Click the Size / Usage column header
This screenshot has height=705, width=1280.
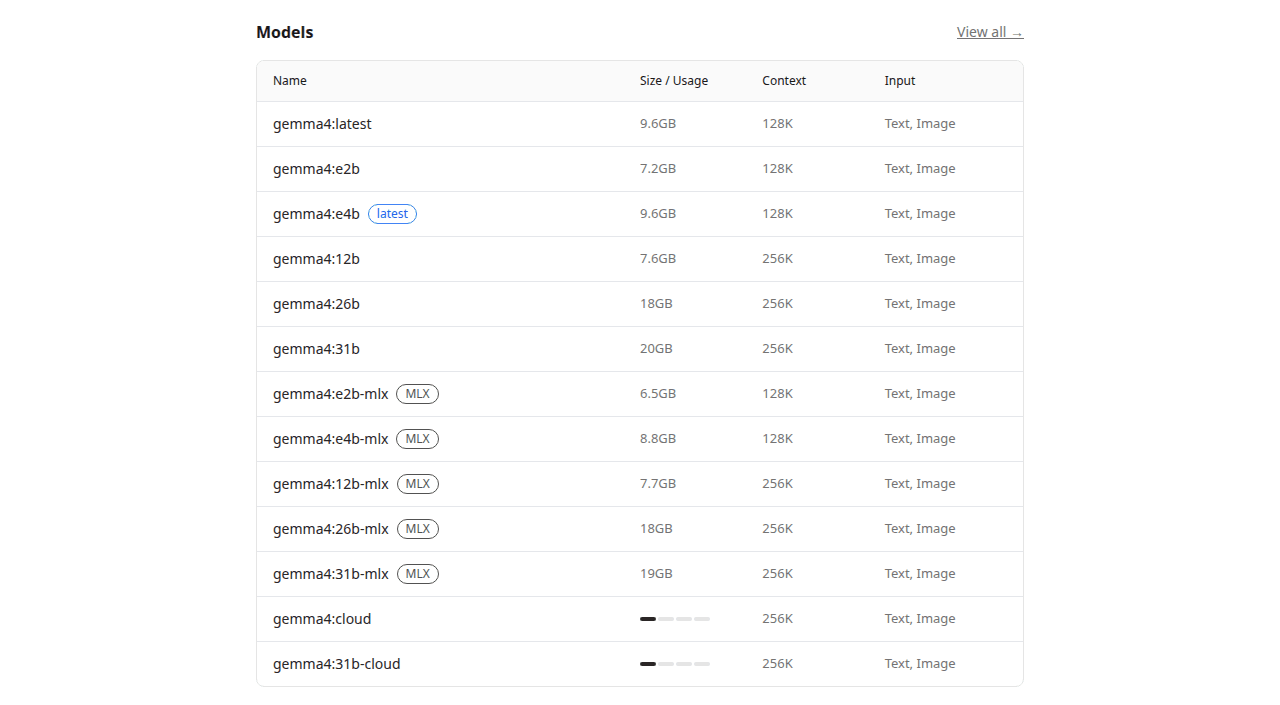[x=674, y=81]
